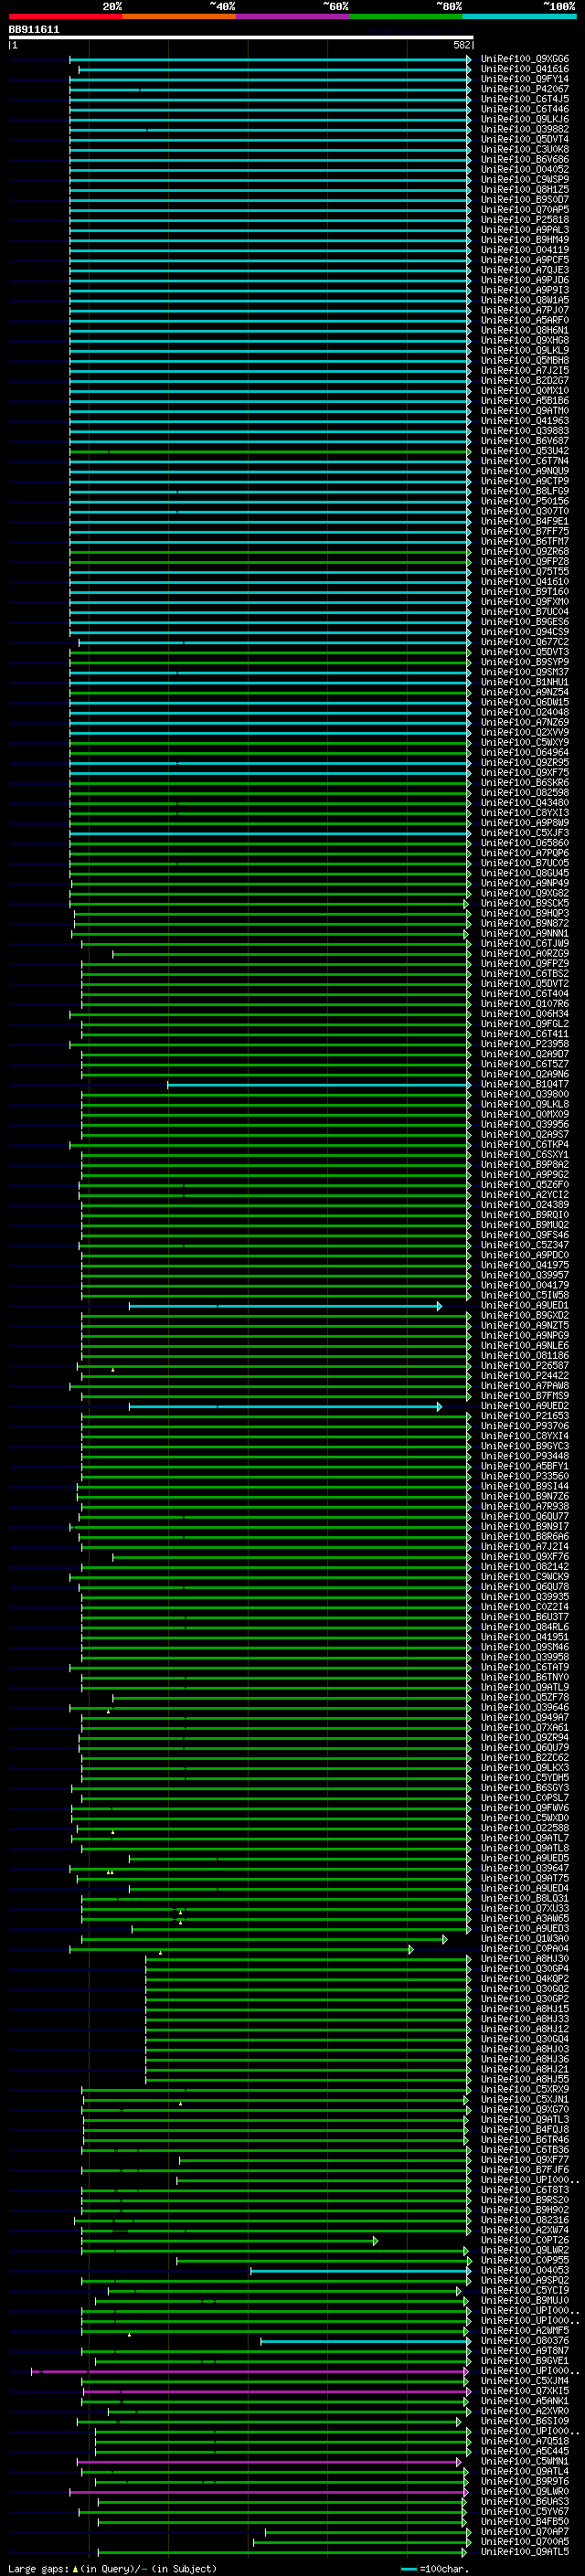The width and height of the screenshot is (585, 2576).
Task: Select hit UniRef100_Q9FY14
Action: (x=524, y=79)
